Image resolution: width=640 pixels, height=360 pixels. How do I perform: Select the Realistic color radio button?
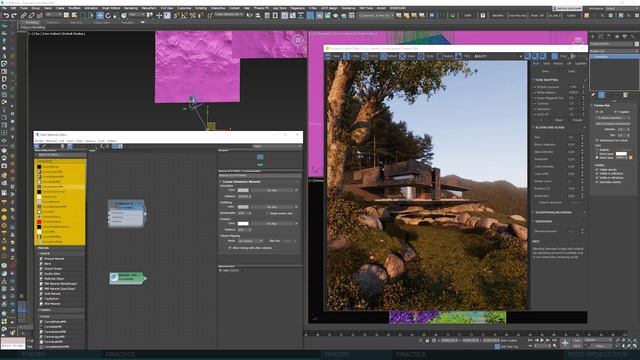point(597,150)
